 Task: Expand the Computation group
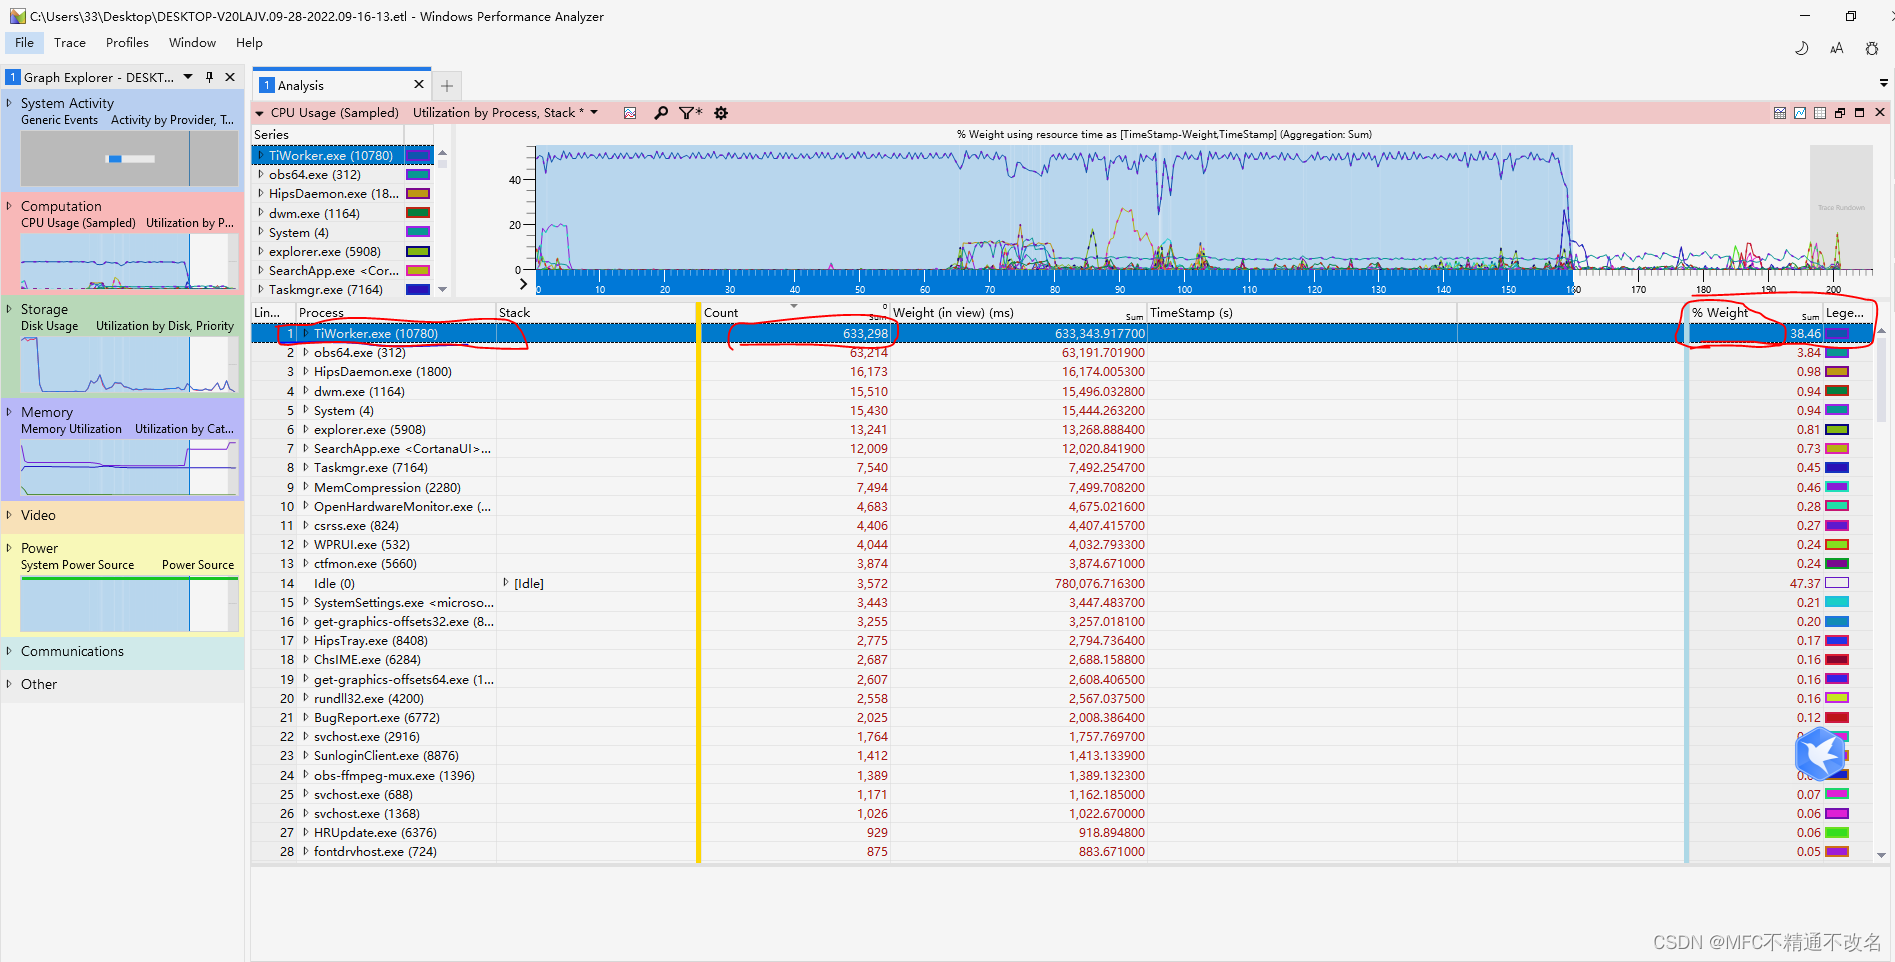[x=10, y=206]
